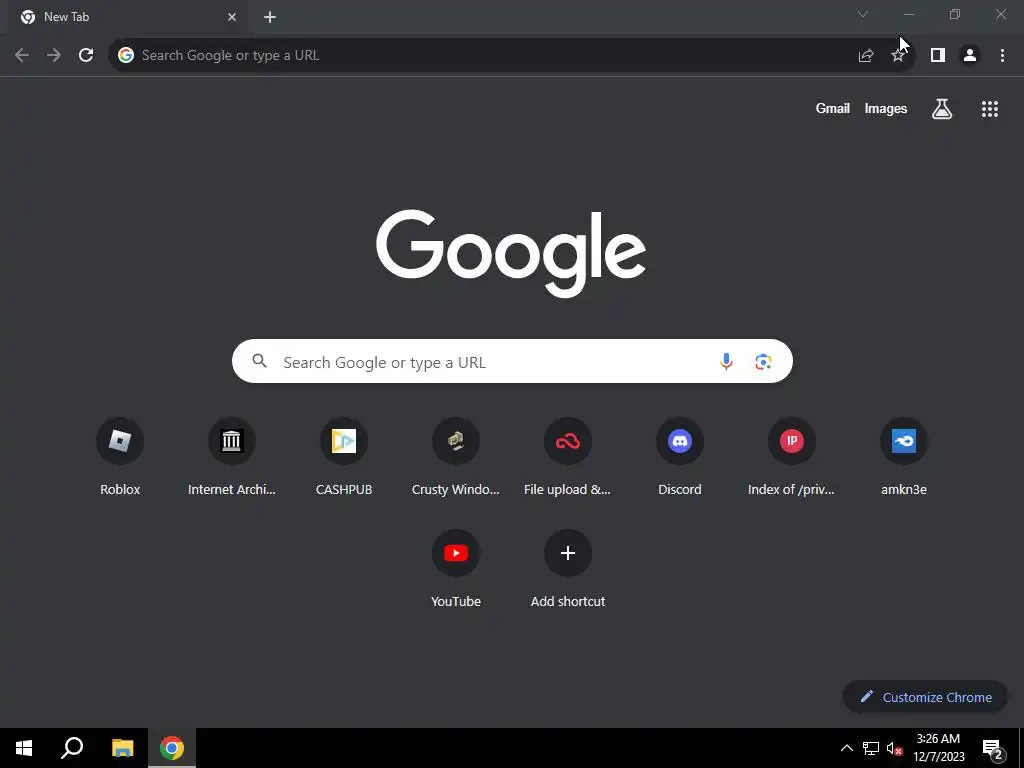
Task: Start a voice search with the microphone
Action: (x=726, y=361)
